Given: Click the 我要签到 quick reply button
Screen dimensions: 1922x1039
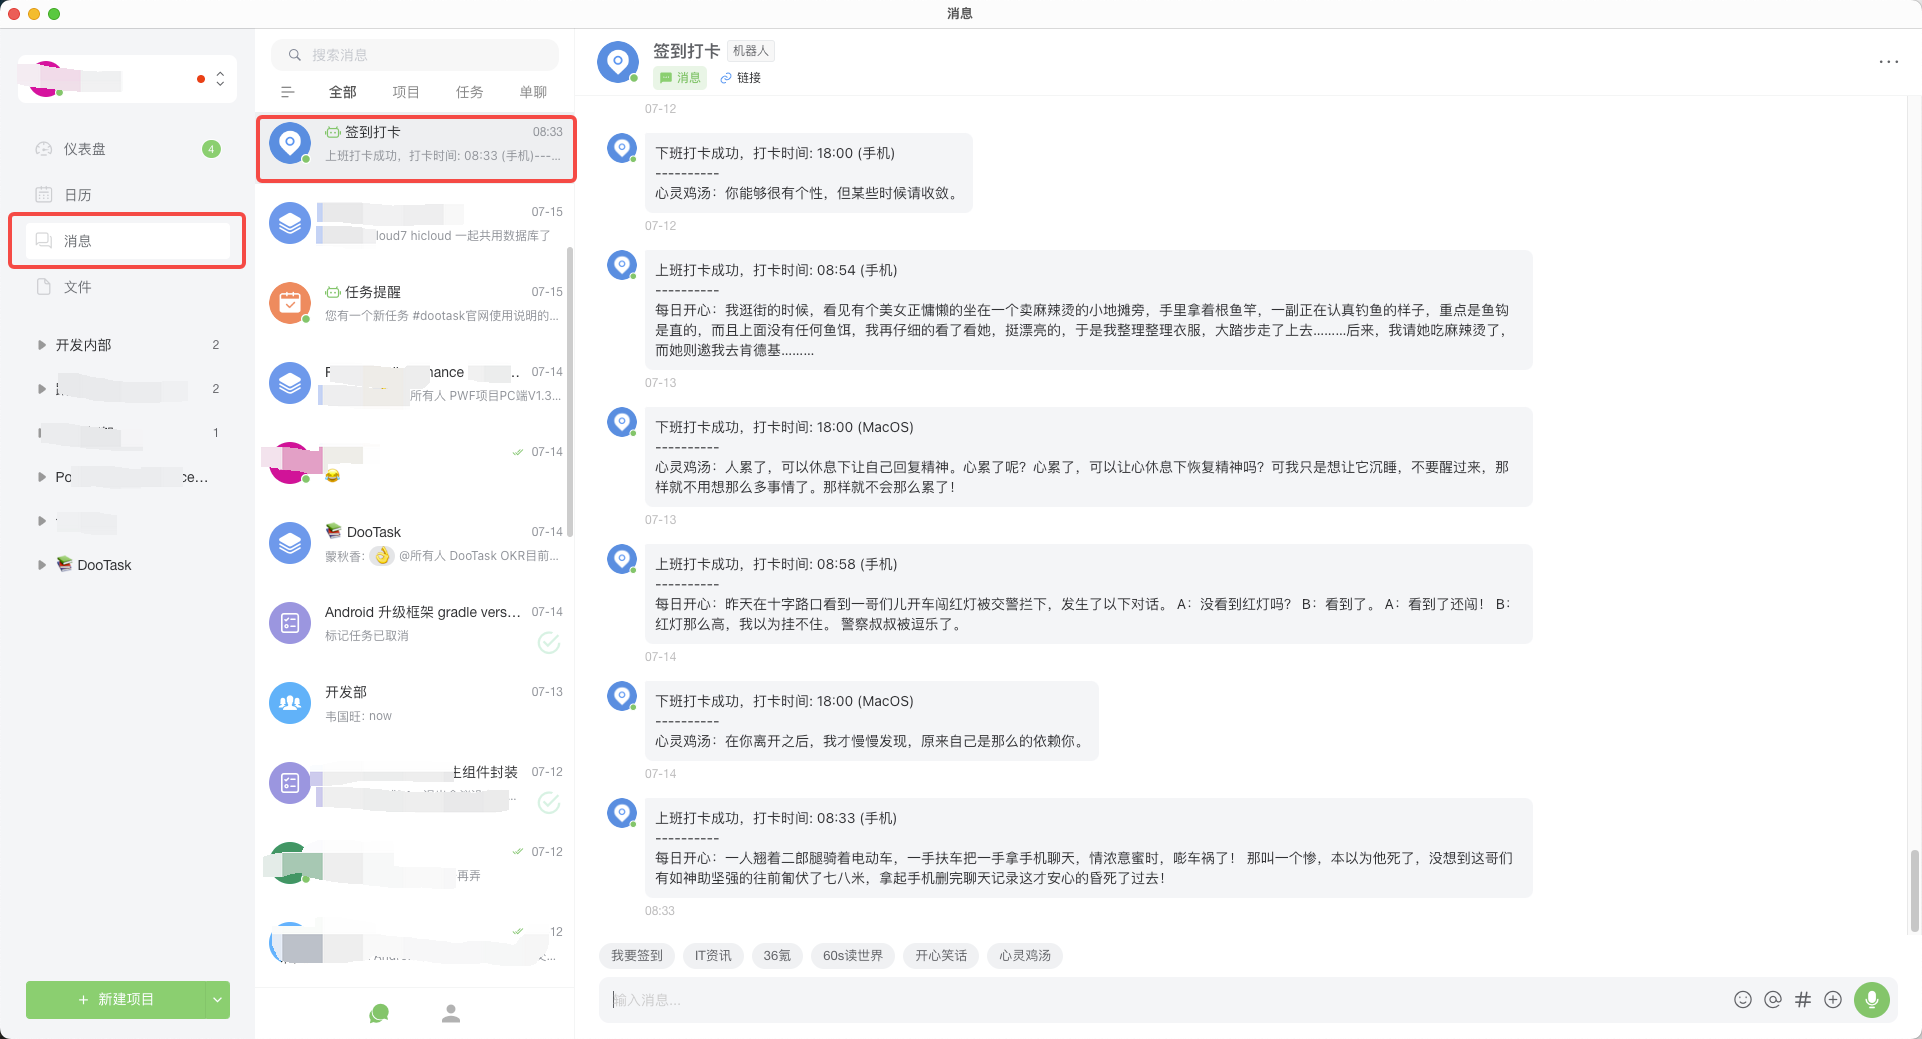Looking at the screenshot, I should coord(635,955).
